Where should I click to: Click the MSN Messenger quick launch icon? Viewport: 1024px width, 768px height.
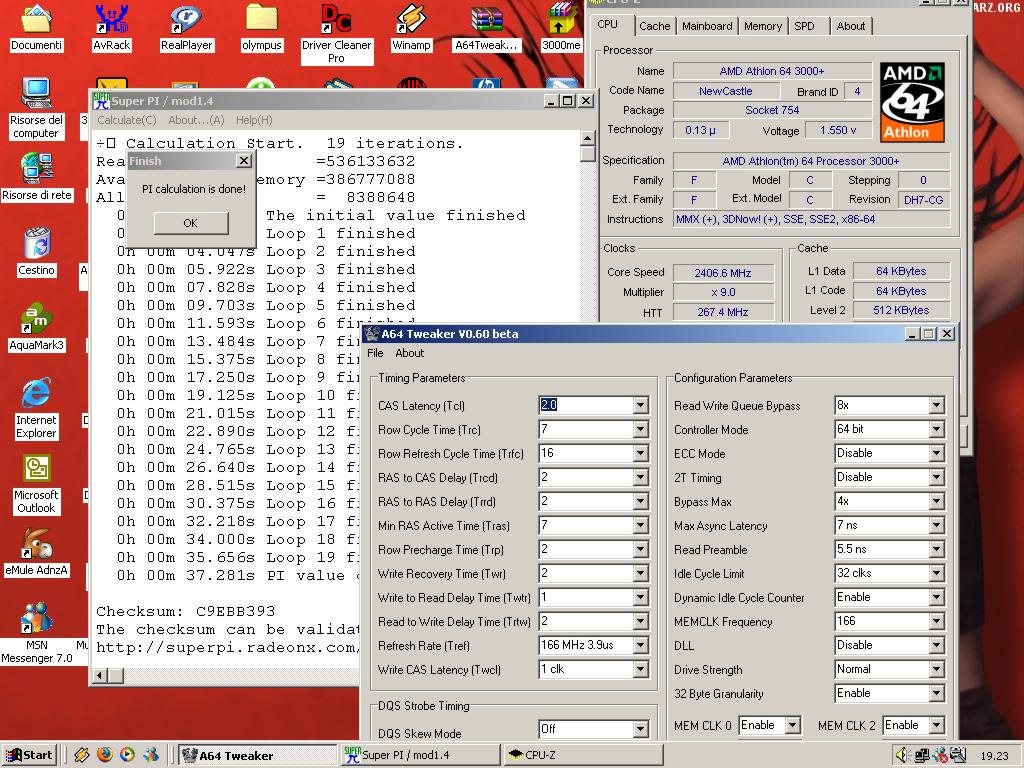coord(151,755)
